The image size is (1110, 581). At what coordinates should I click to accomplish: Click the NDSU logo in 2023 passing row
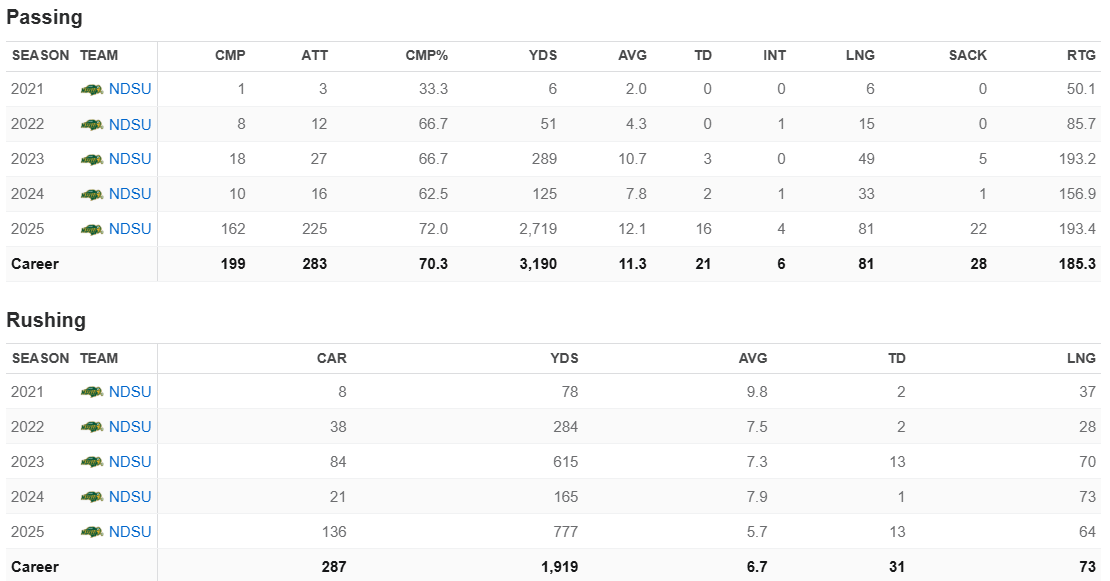[92, 160]
